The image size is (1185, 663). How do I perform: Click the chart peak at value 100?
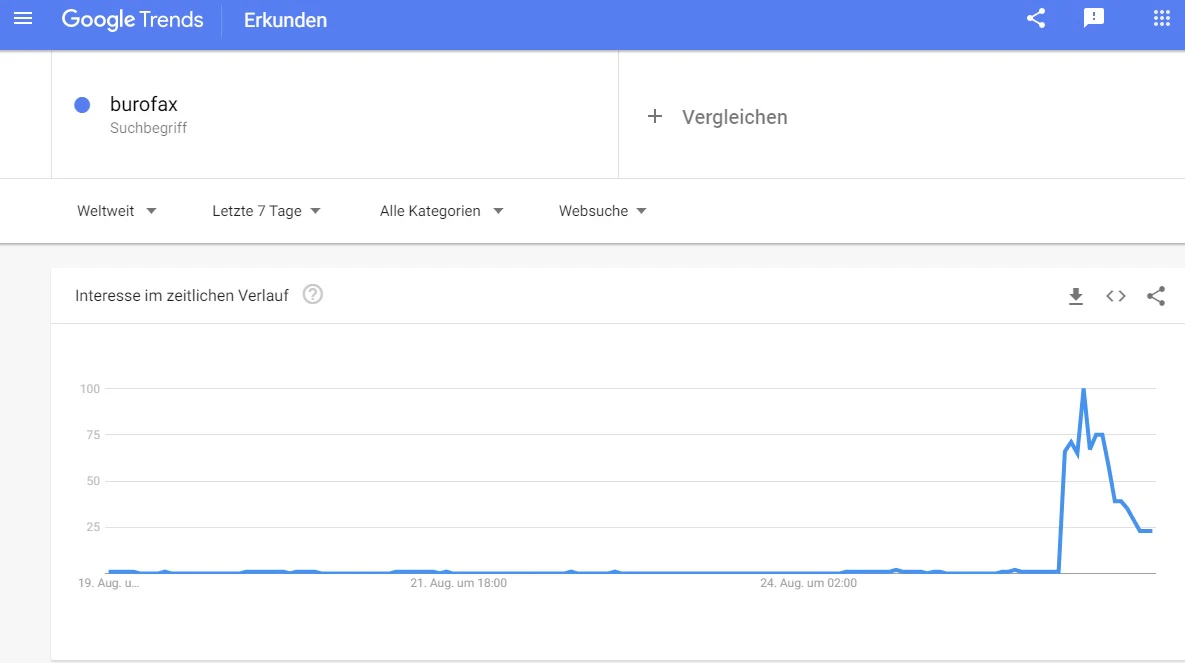coord(1084,389)
